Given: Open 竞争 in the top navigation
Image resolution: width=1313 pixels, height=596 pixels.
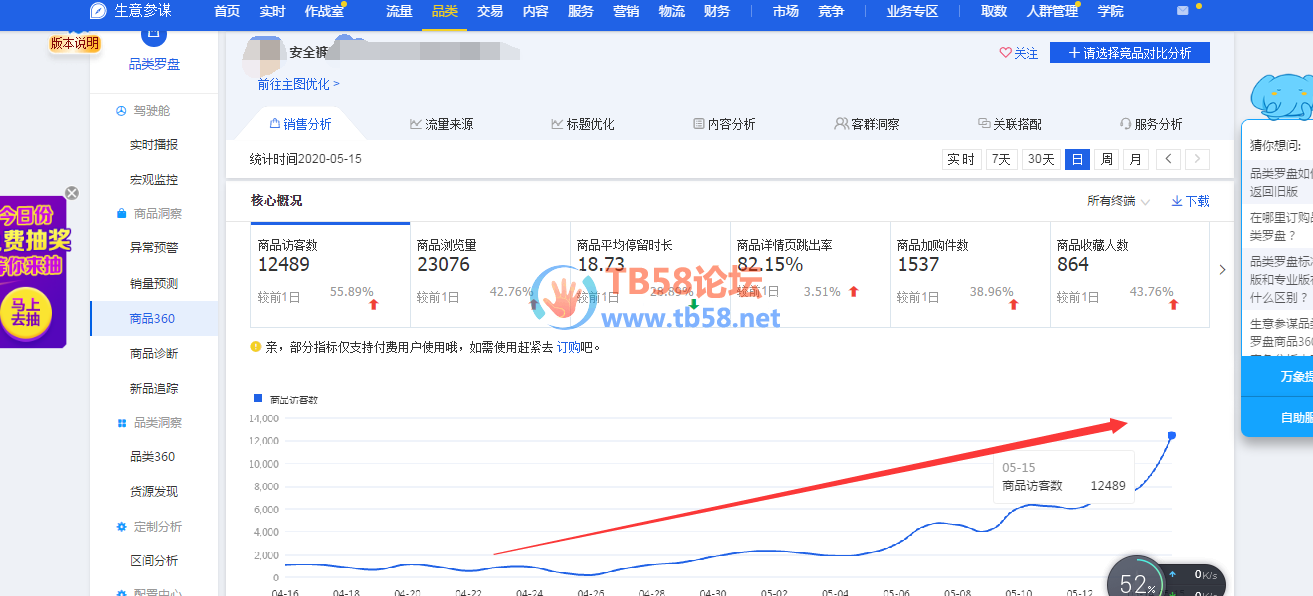Looking at the screenshot, I should coord(831,11).
